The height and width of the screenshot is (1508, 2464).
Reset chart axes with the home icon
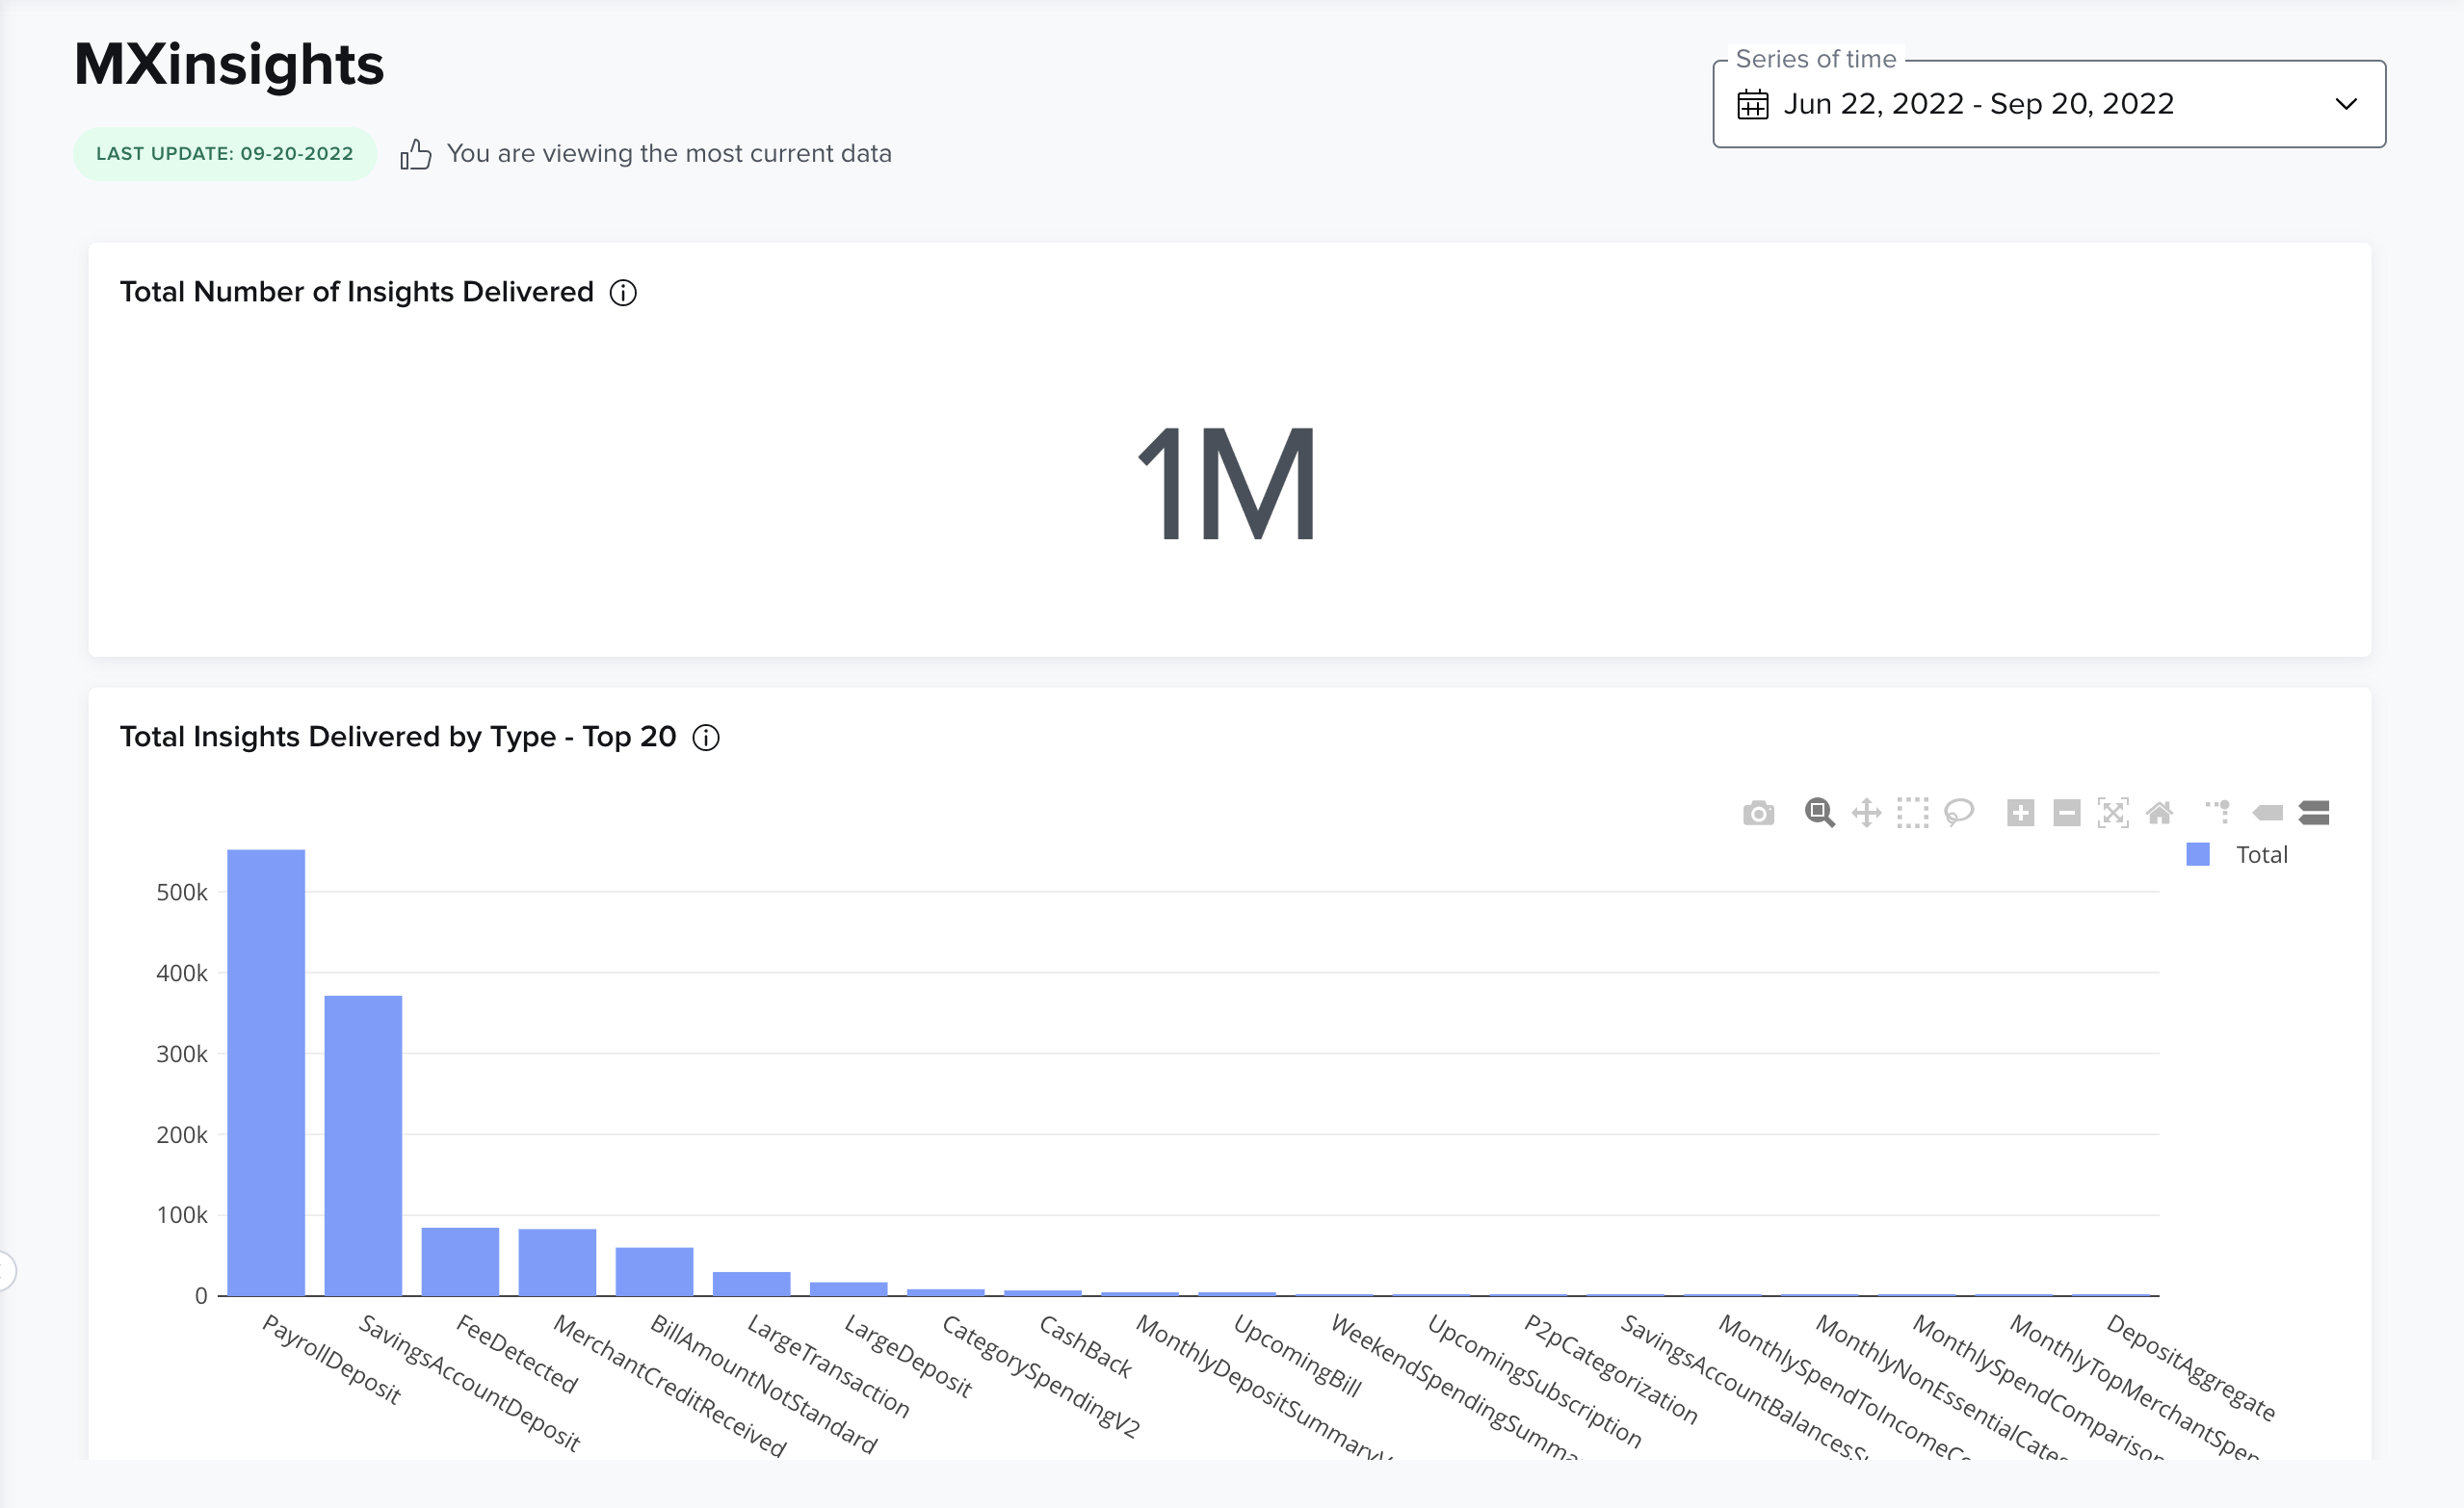coord(2160,813)
